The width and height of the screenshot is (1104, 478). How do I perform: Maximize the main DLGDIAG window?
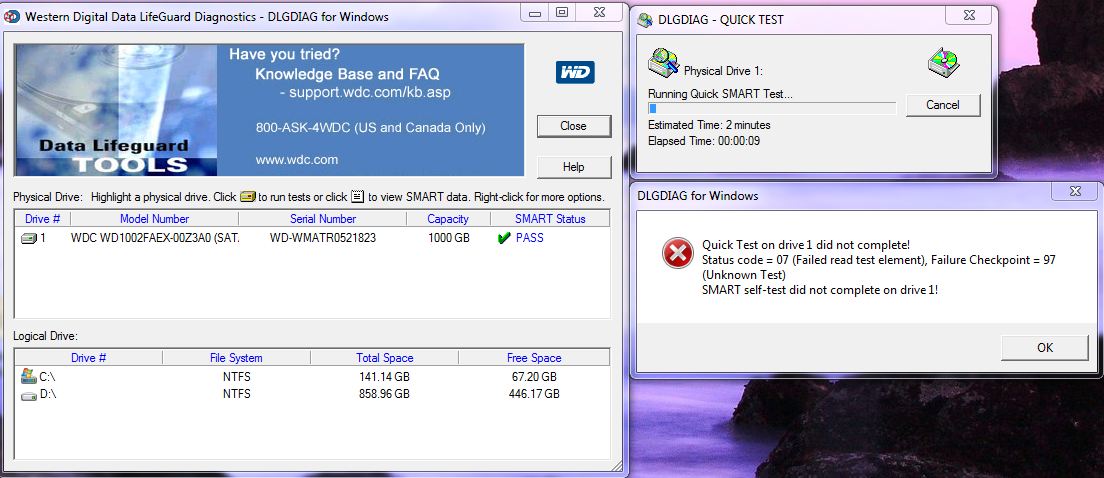562,12
